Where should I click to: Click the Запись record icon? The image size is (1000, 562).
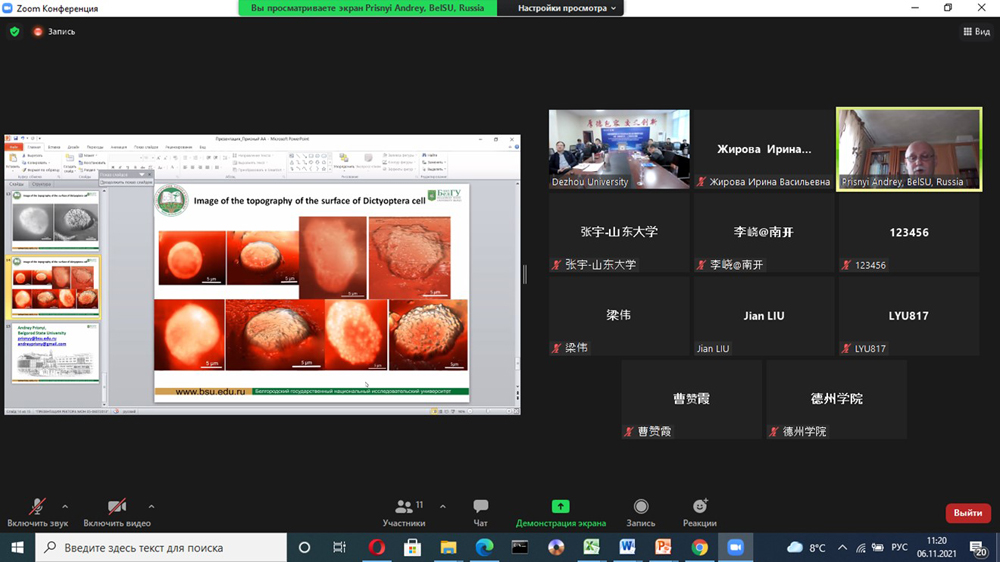coord(641,507)
